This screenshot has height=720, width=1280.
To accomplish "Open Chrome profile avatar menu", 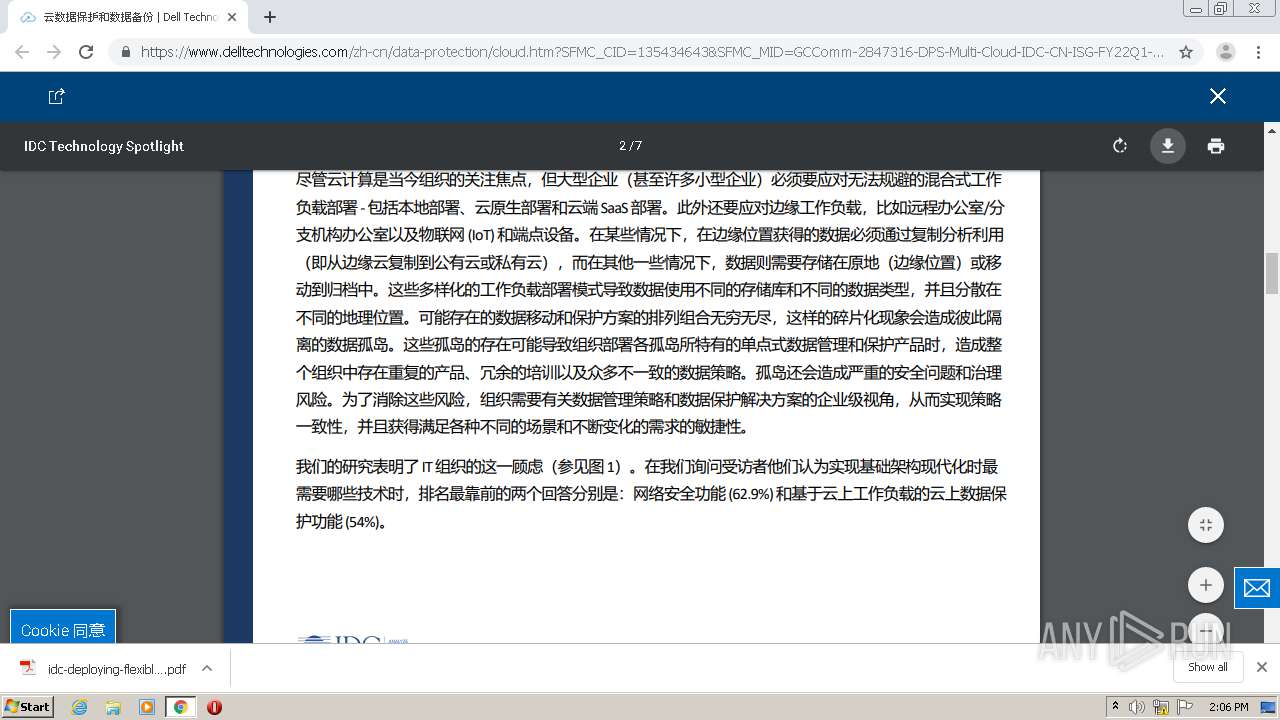I will click(1226, 52).
